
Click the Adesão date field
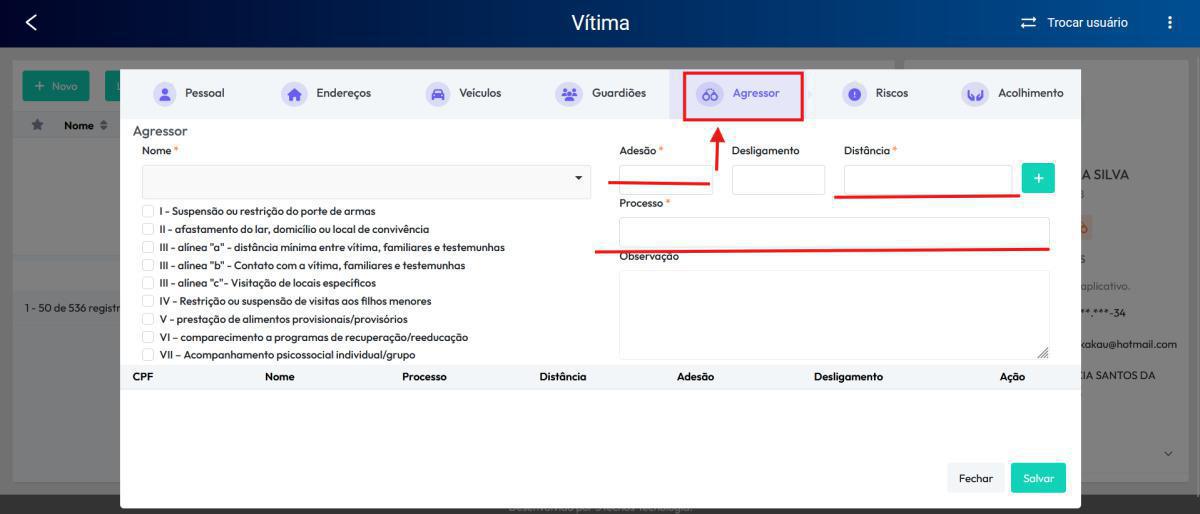coord(665,179)
